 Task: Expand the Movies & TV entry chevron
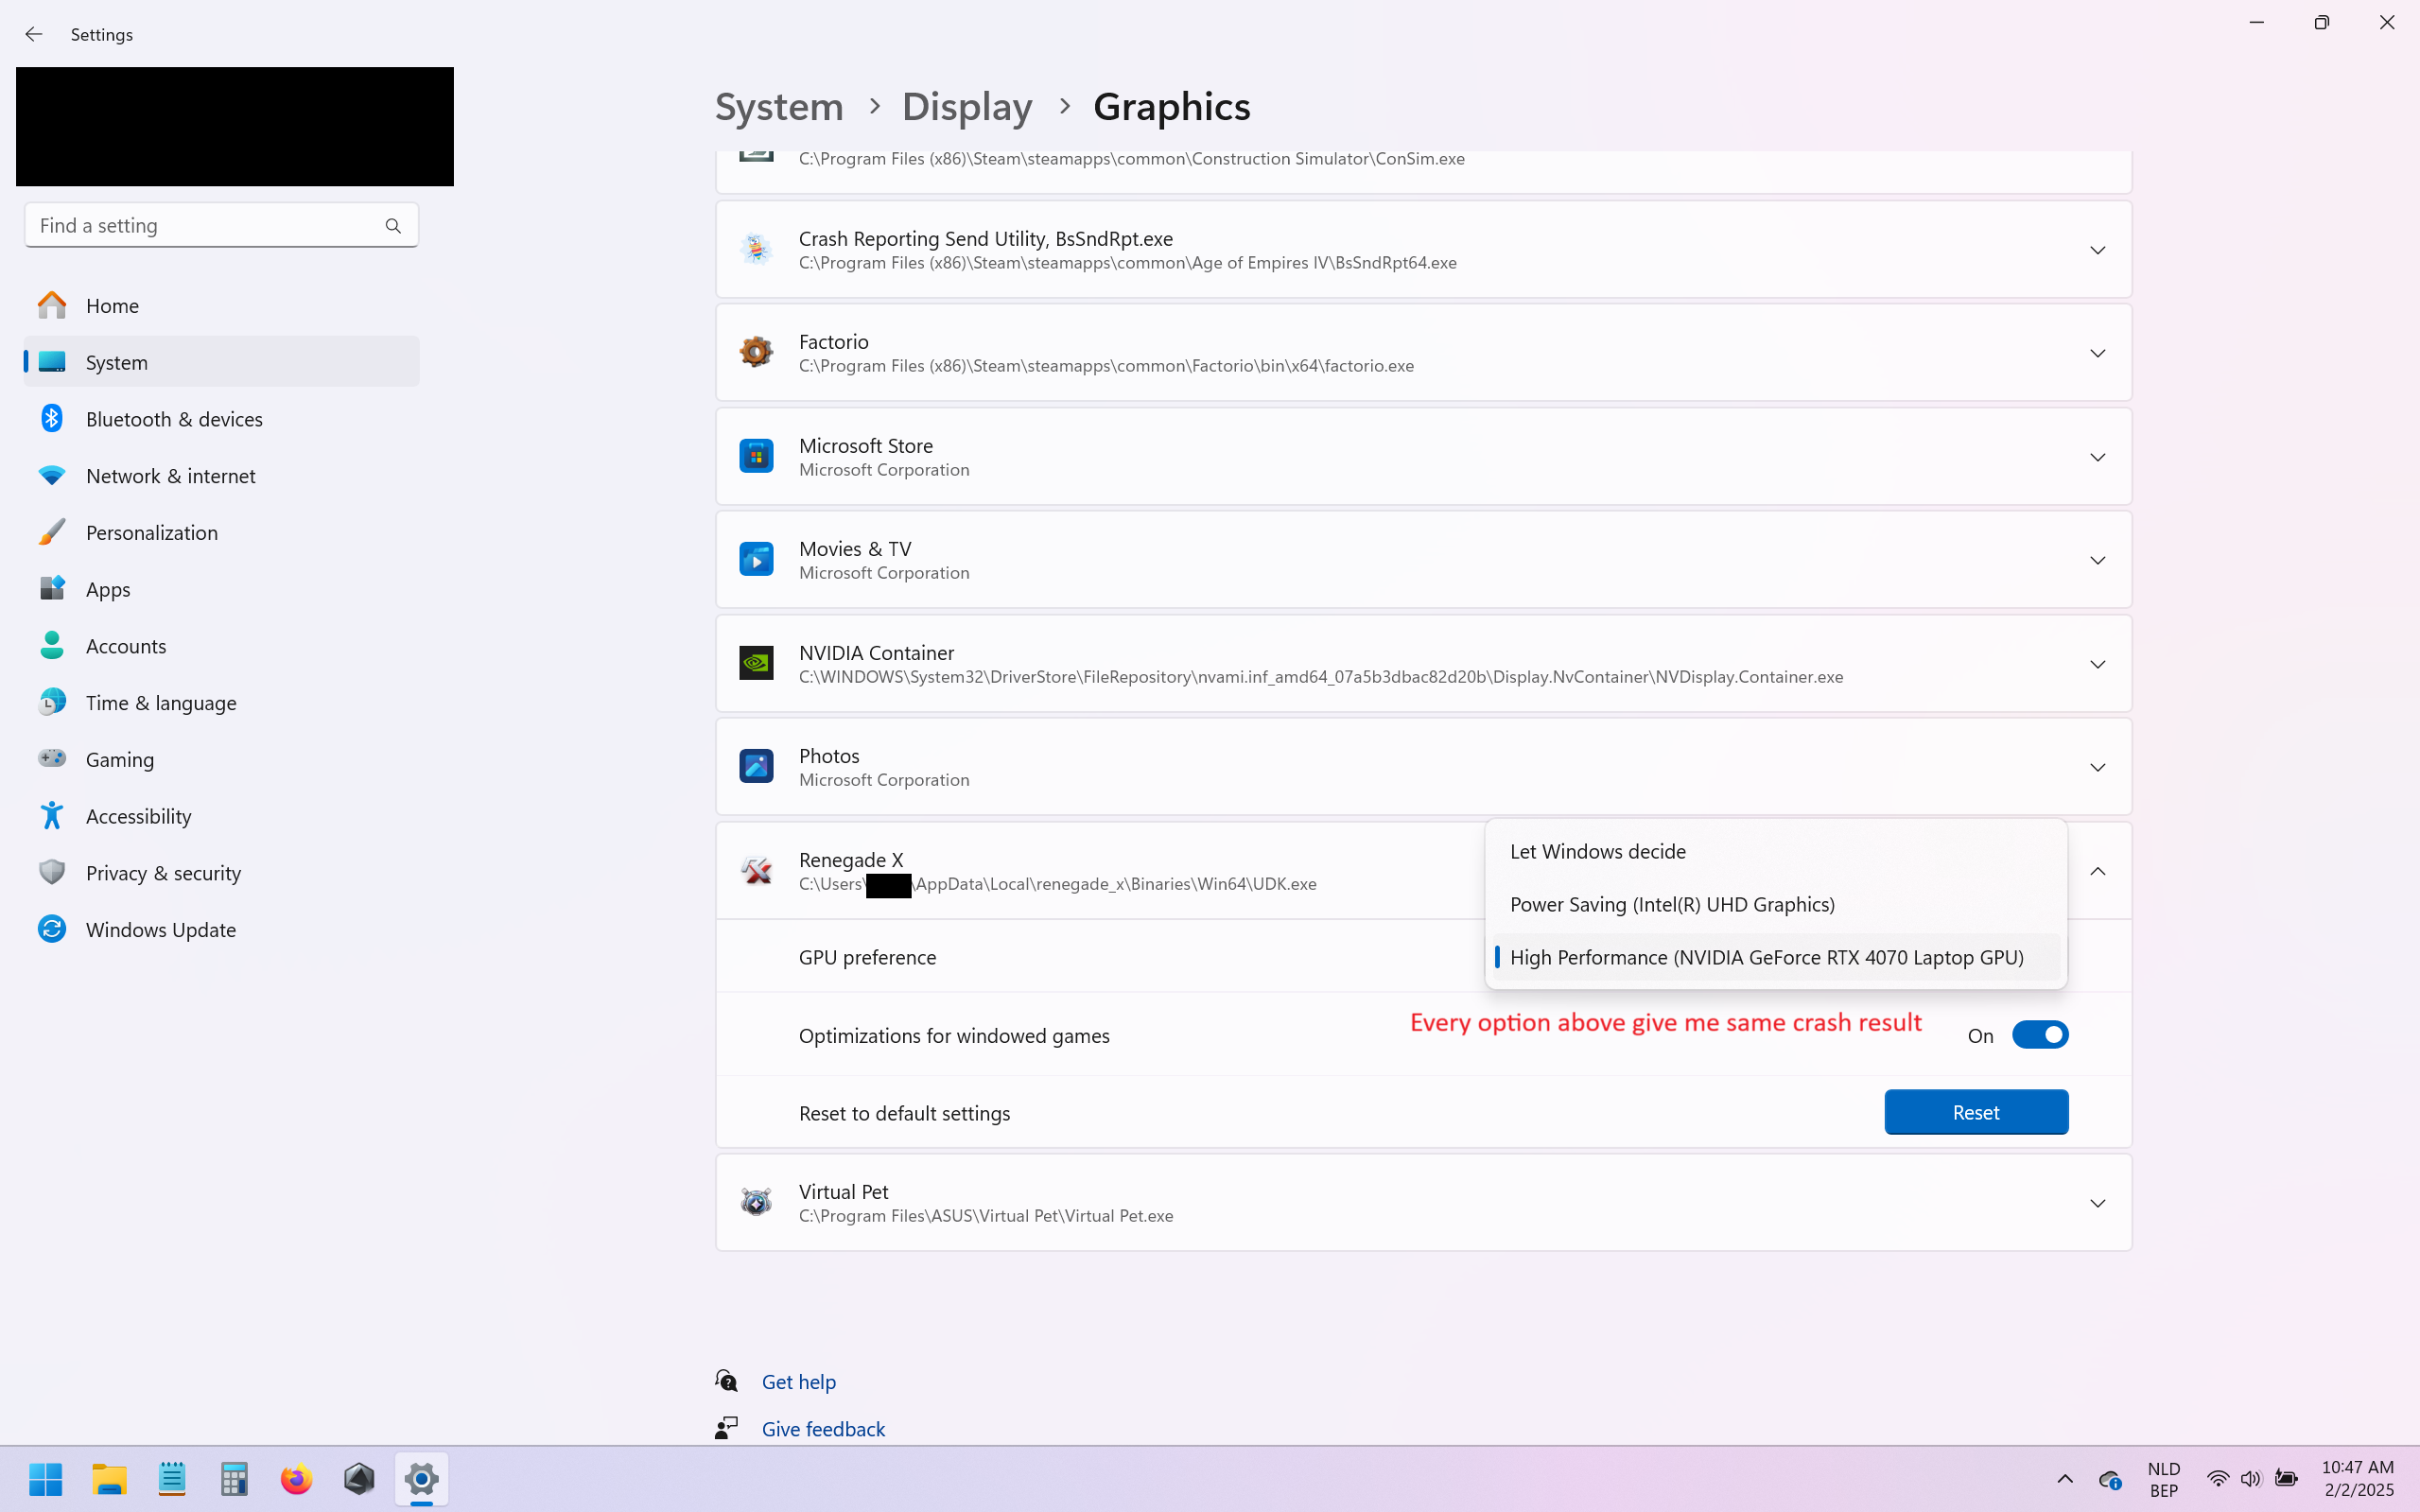point(2097,560)
